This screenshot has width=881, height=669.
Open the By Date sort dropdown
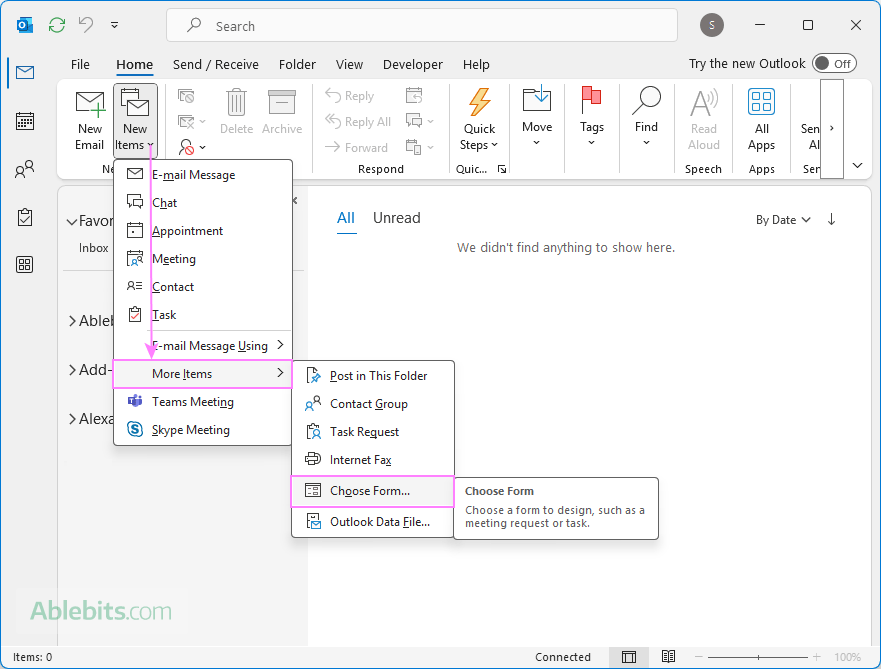783,220
